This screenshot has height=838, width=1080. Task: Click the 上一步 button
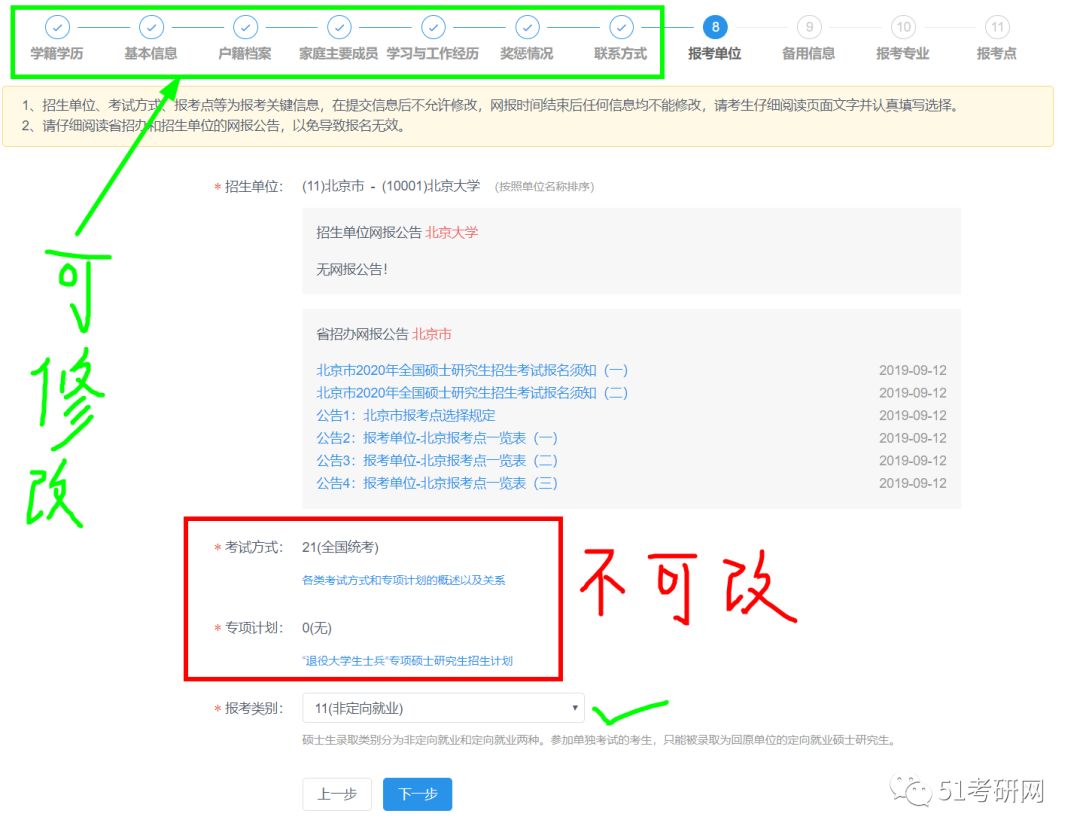pos(337,795)
